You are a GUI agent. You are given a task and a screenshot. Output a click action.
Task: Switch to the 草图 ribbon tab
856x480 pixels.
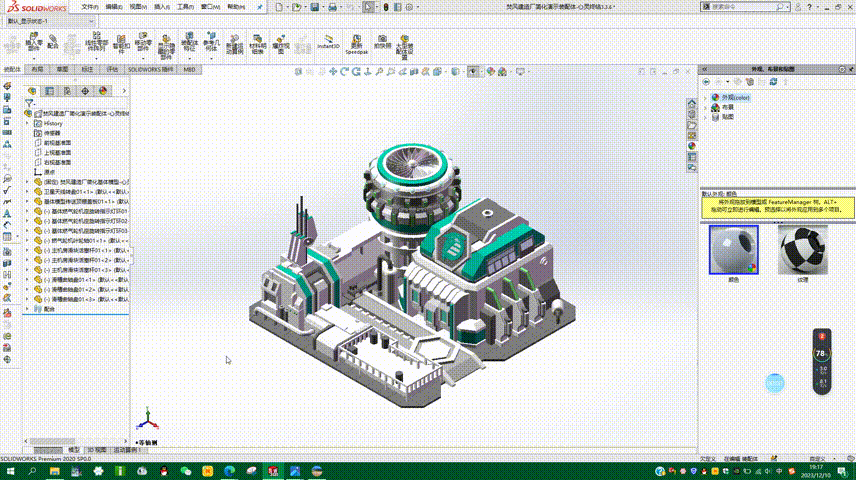click(62, 69)
